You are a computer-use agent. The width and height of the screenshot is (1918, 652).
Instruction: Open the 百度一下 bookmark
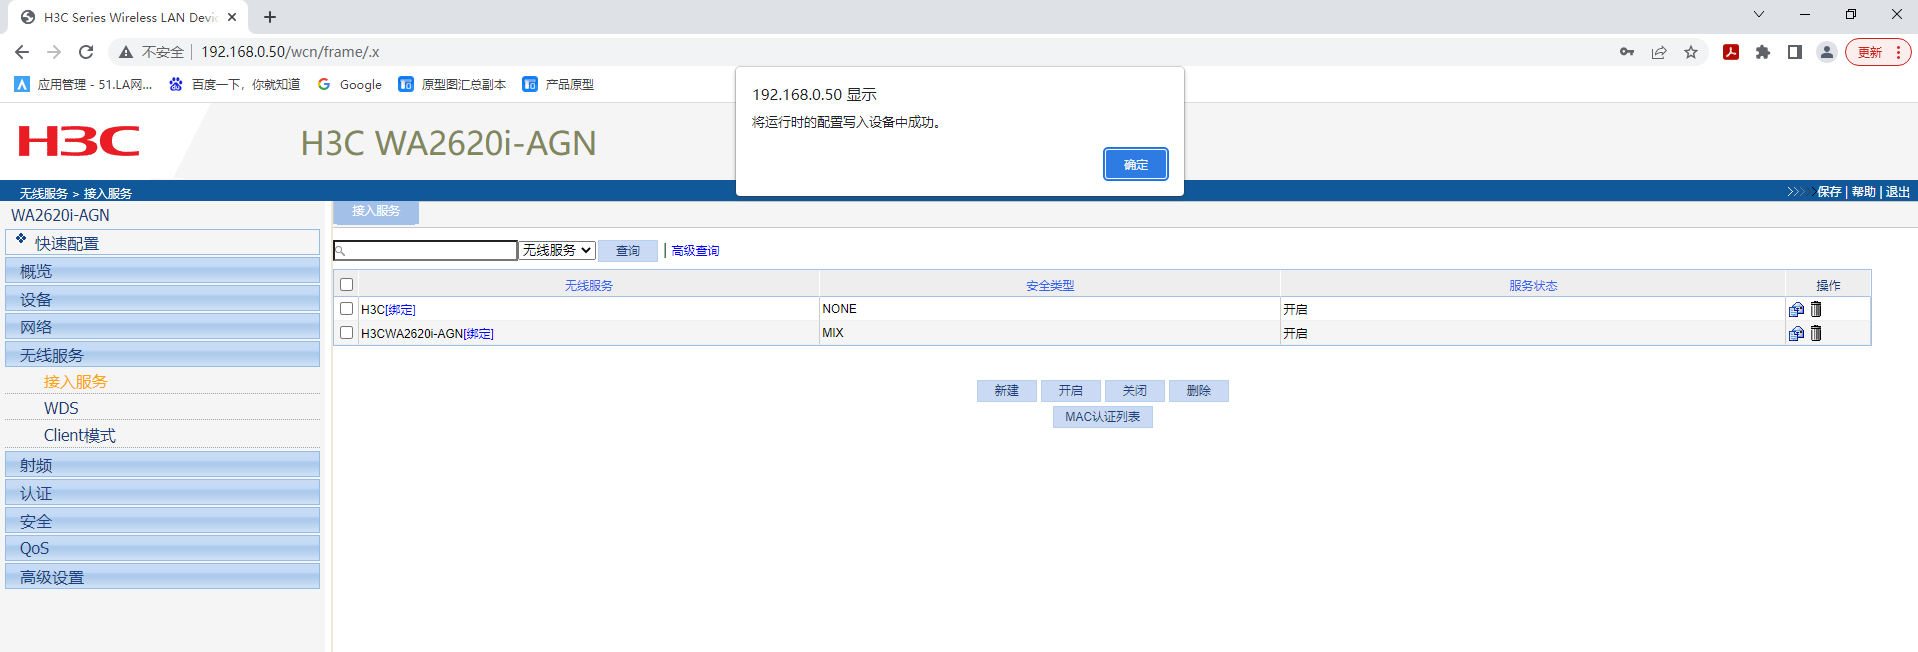click(x=234, y=84)
